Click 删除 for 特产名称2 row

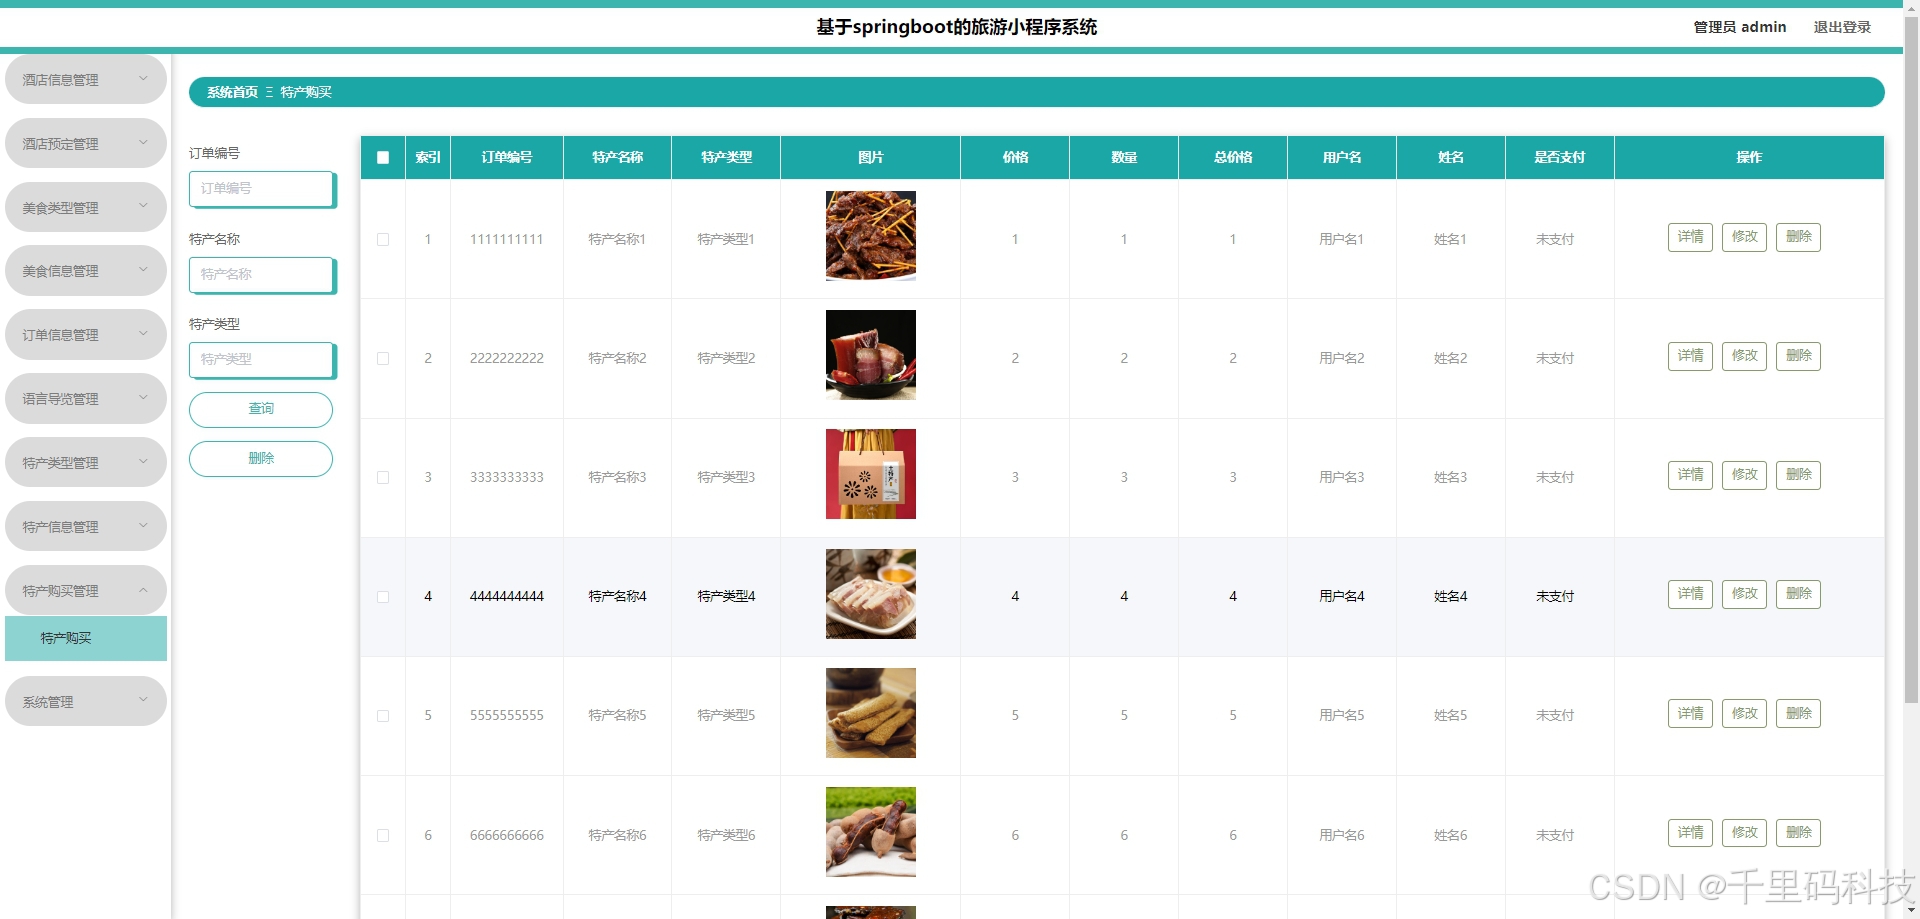point(1798,356)
